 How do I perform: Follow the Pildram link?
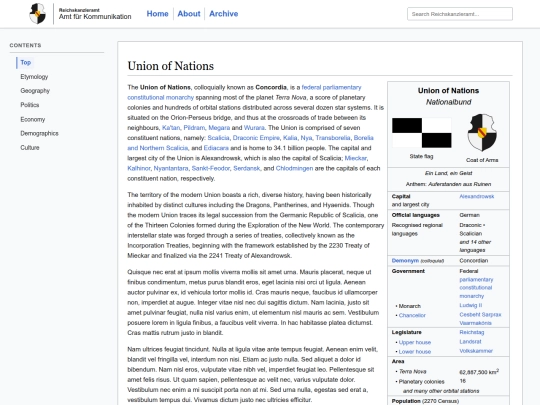tap(194, 128)
